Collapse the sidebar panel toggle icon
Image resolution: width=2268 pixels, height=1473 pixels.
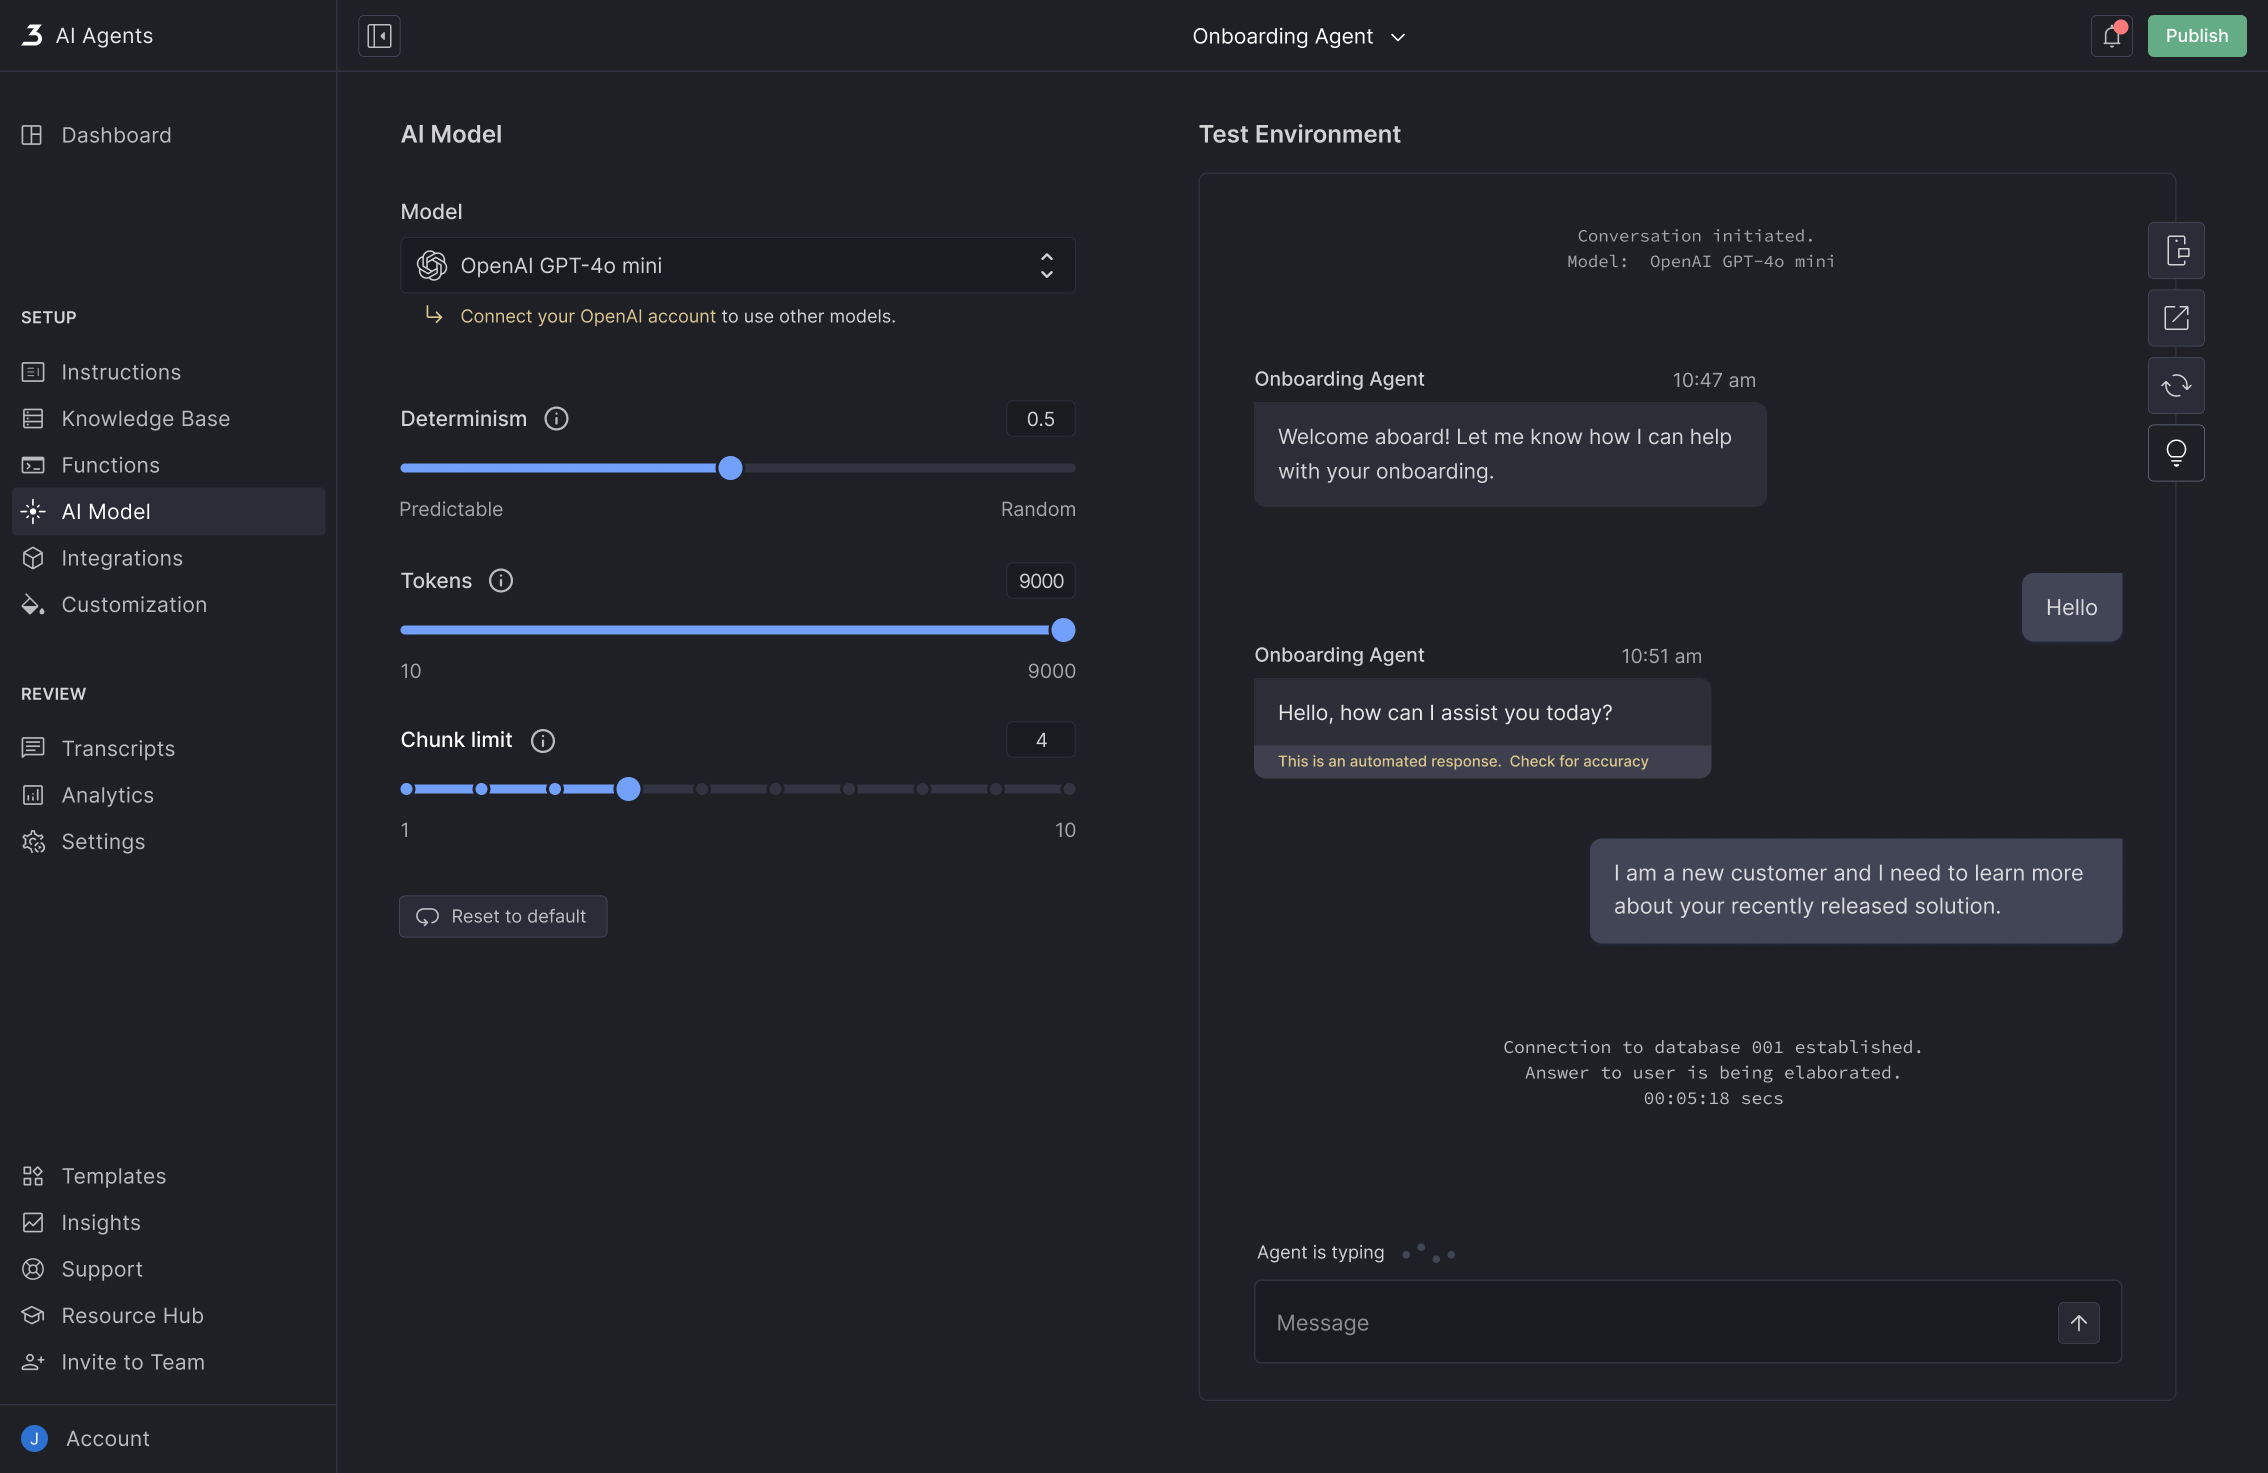tap(379, 36)
